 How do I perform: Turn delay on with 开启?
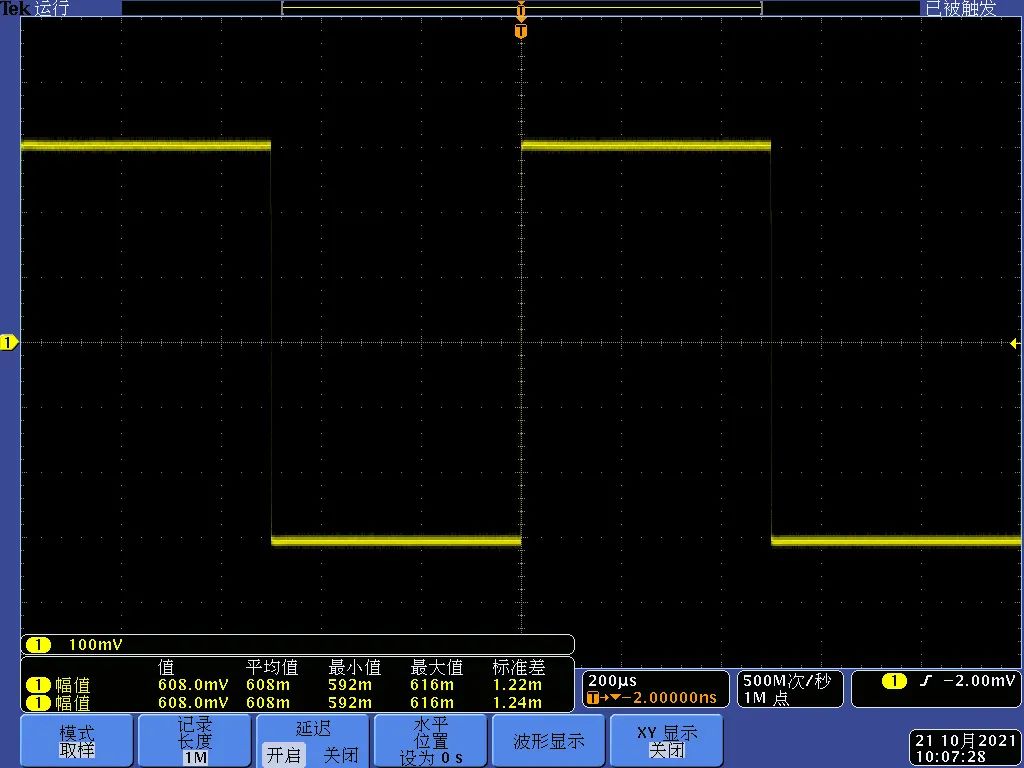click(284, 755)
